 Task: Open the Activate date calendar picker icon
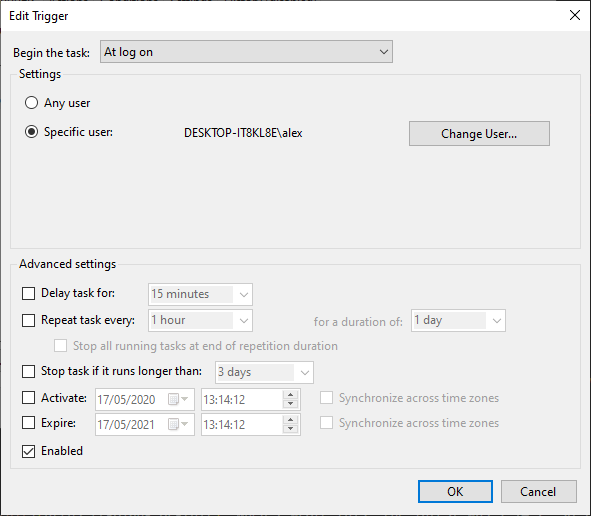tap(178, 399)
